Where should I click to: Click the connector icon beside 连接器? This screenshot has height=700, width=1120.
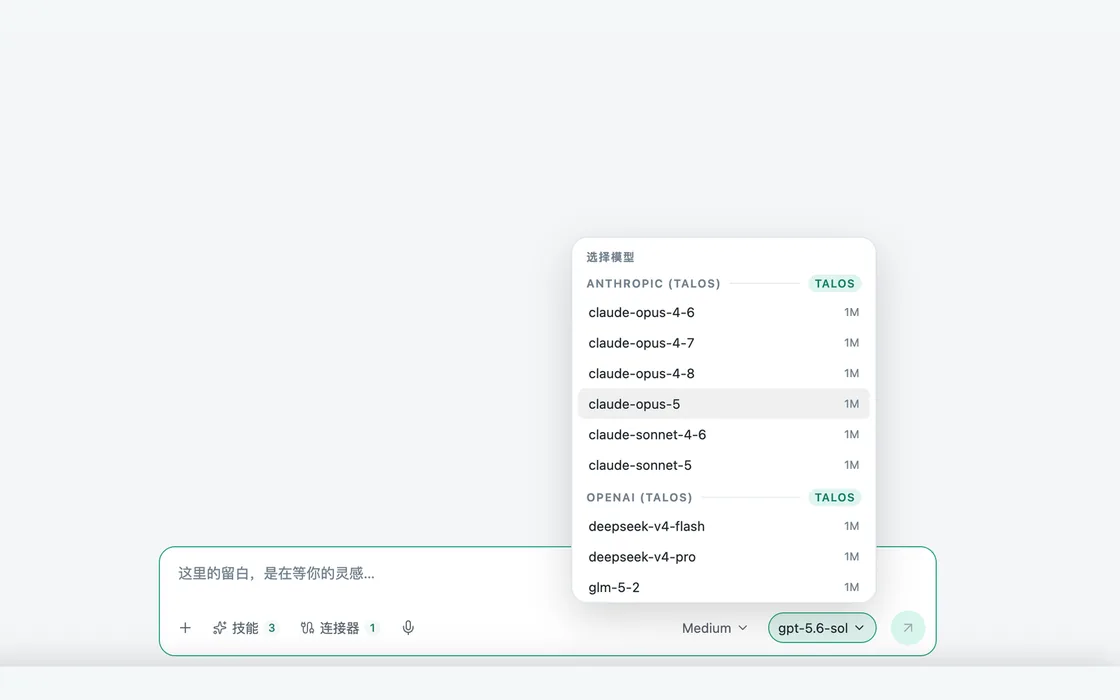(x=307, y=628)
